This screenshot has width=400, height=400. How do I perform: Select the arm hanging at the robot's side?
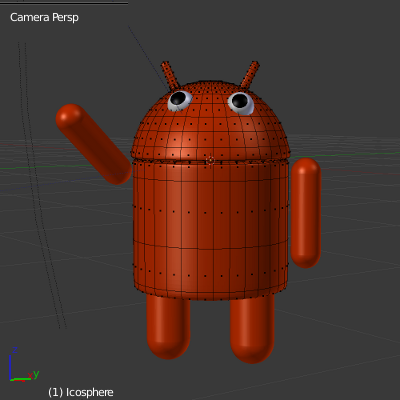(x=306, y=213)
